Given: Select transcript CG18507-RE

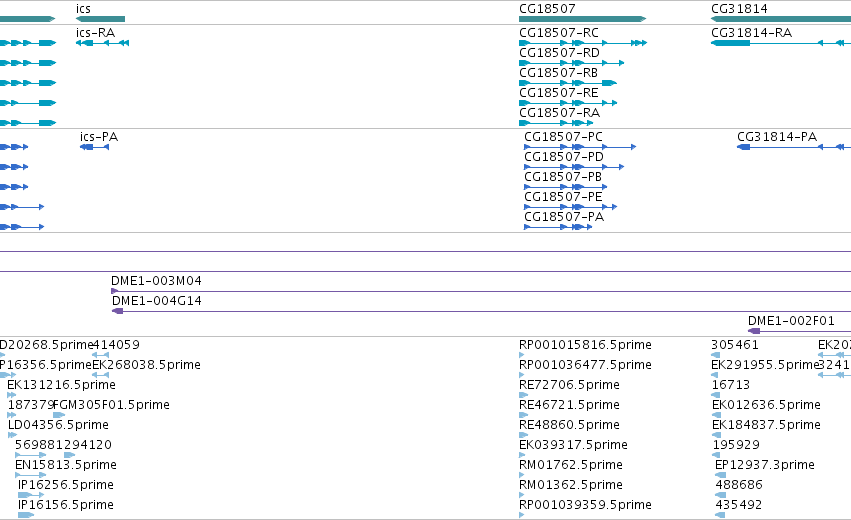Looking at the screenshot, I should (559, 93).
